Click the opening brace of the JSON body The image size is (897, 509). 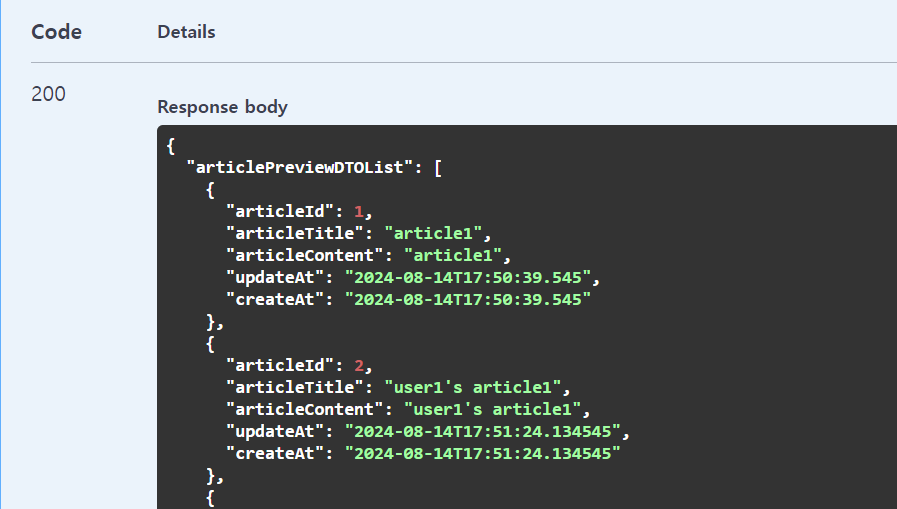click(170, 146)
